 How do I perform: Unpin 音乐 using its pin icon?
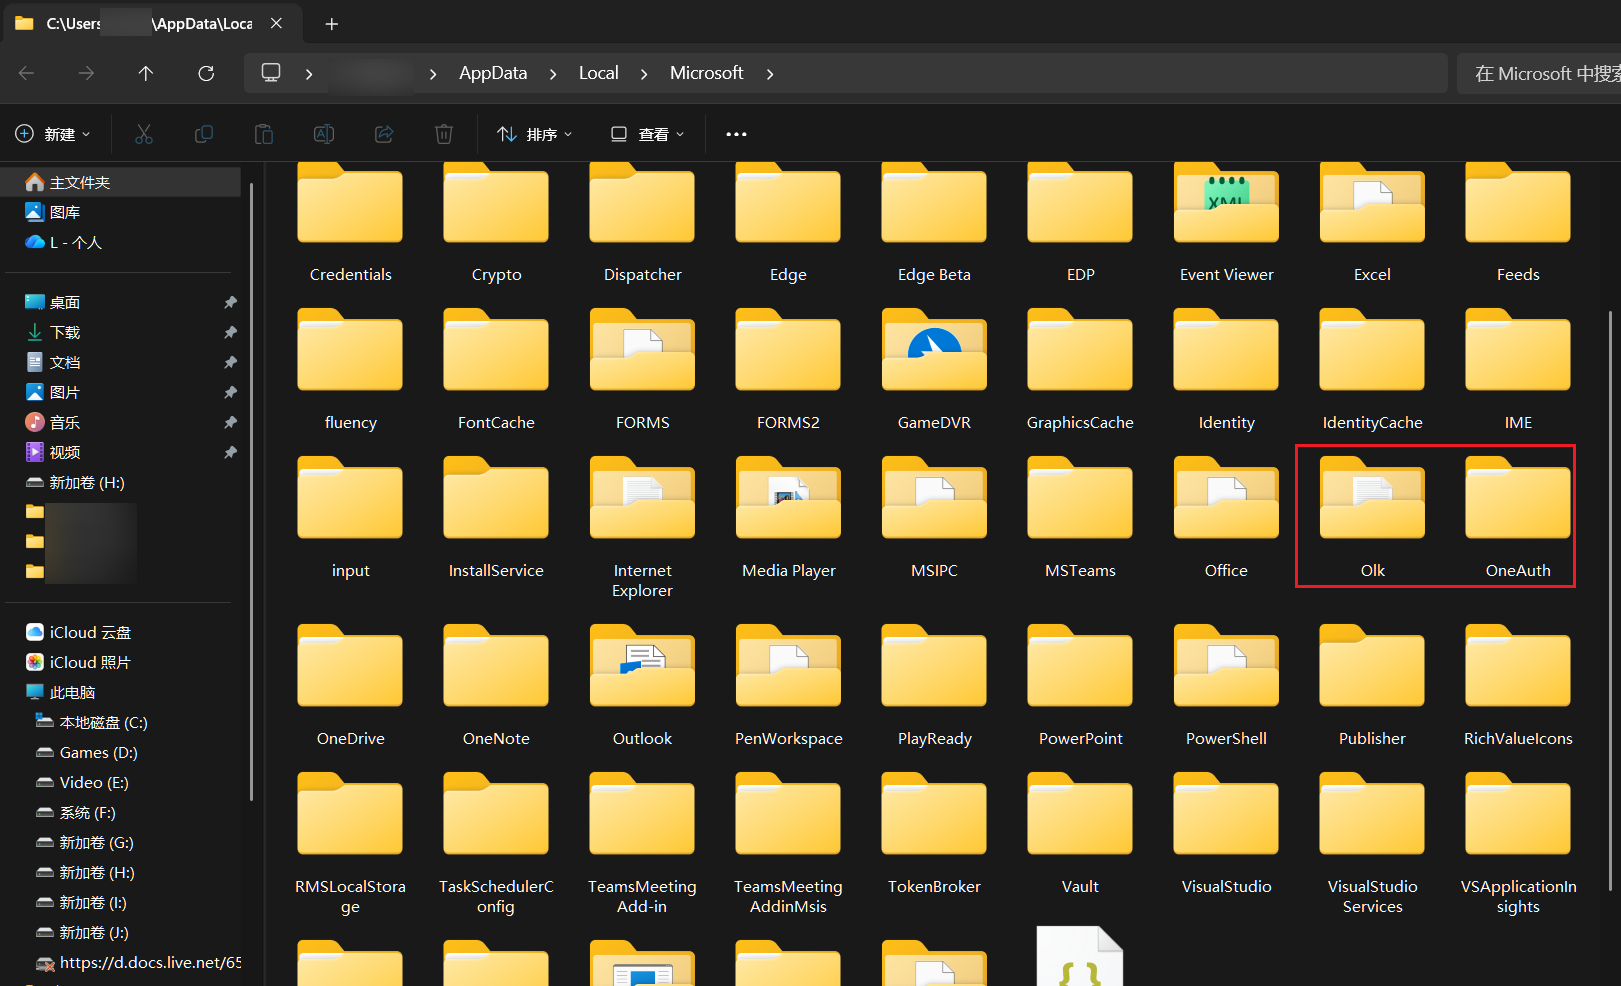click(x=230, y=422)
